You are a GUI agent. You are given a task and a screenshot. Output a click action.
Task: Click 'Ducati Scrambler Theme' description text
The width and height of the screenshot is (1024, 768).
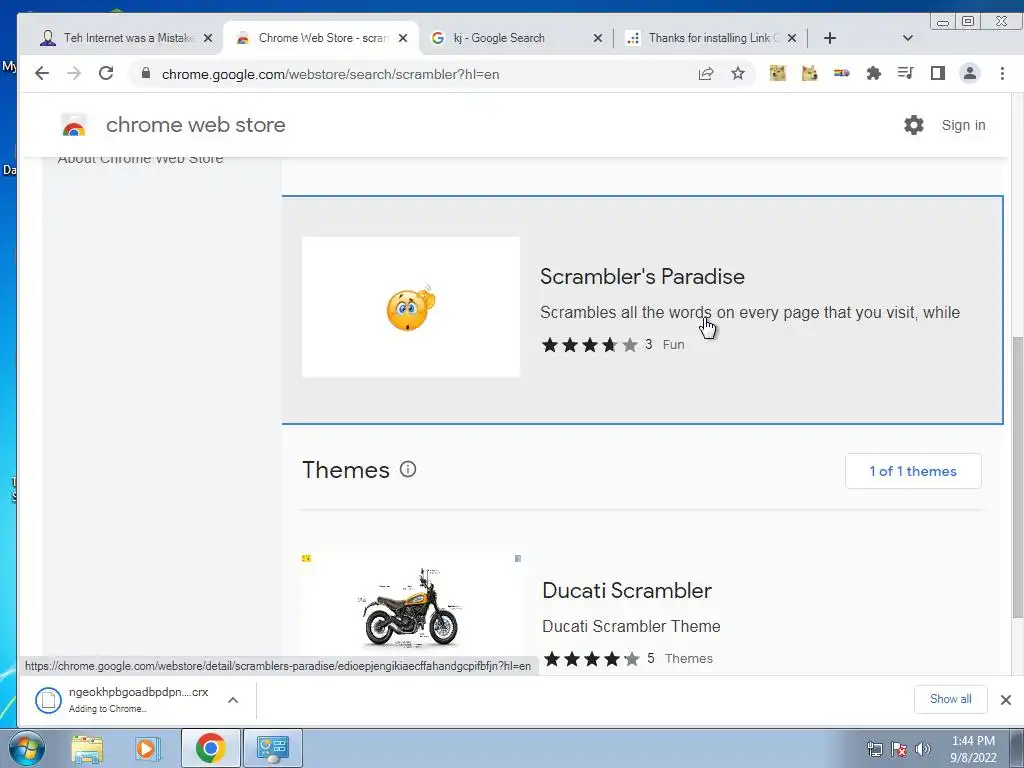coord(632,626)
